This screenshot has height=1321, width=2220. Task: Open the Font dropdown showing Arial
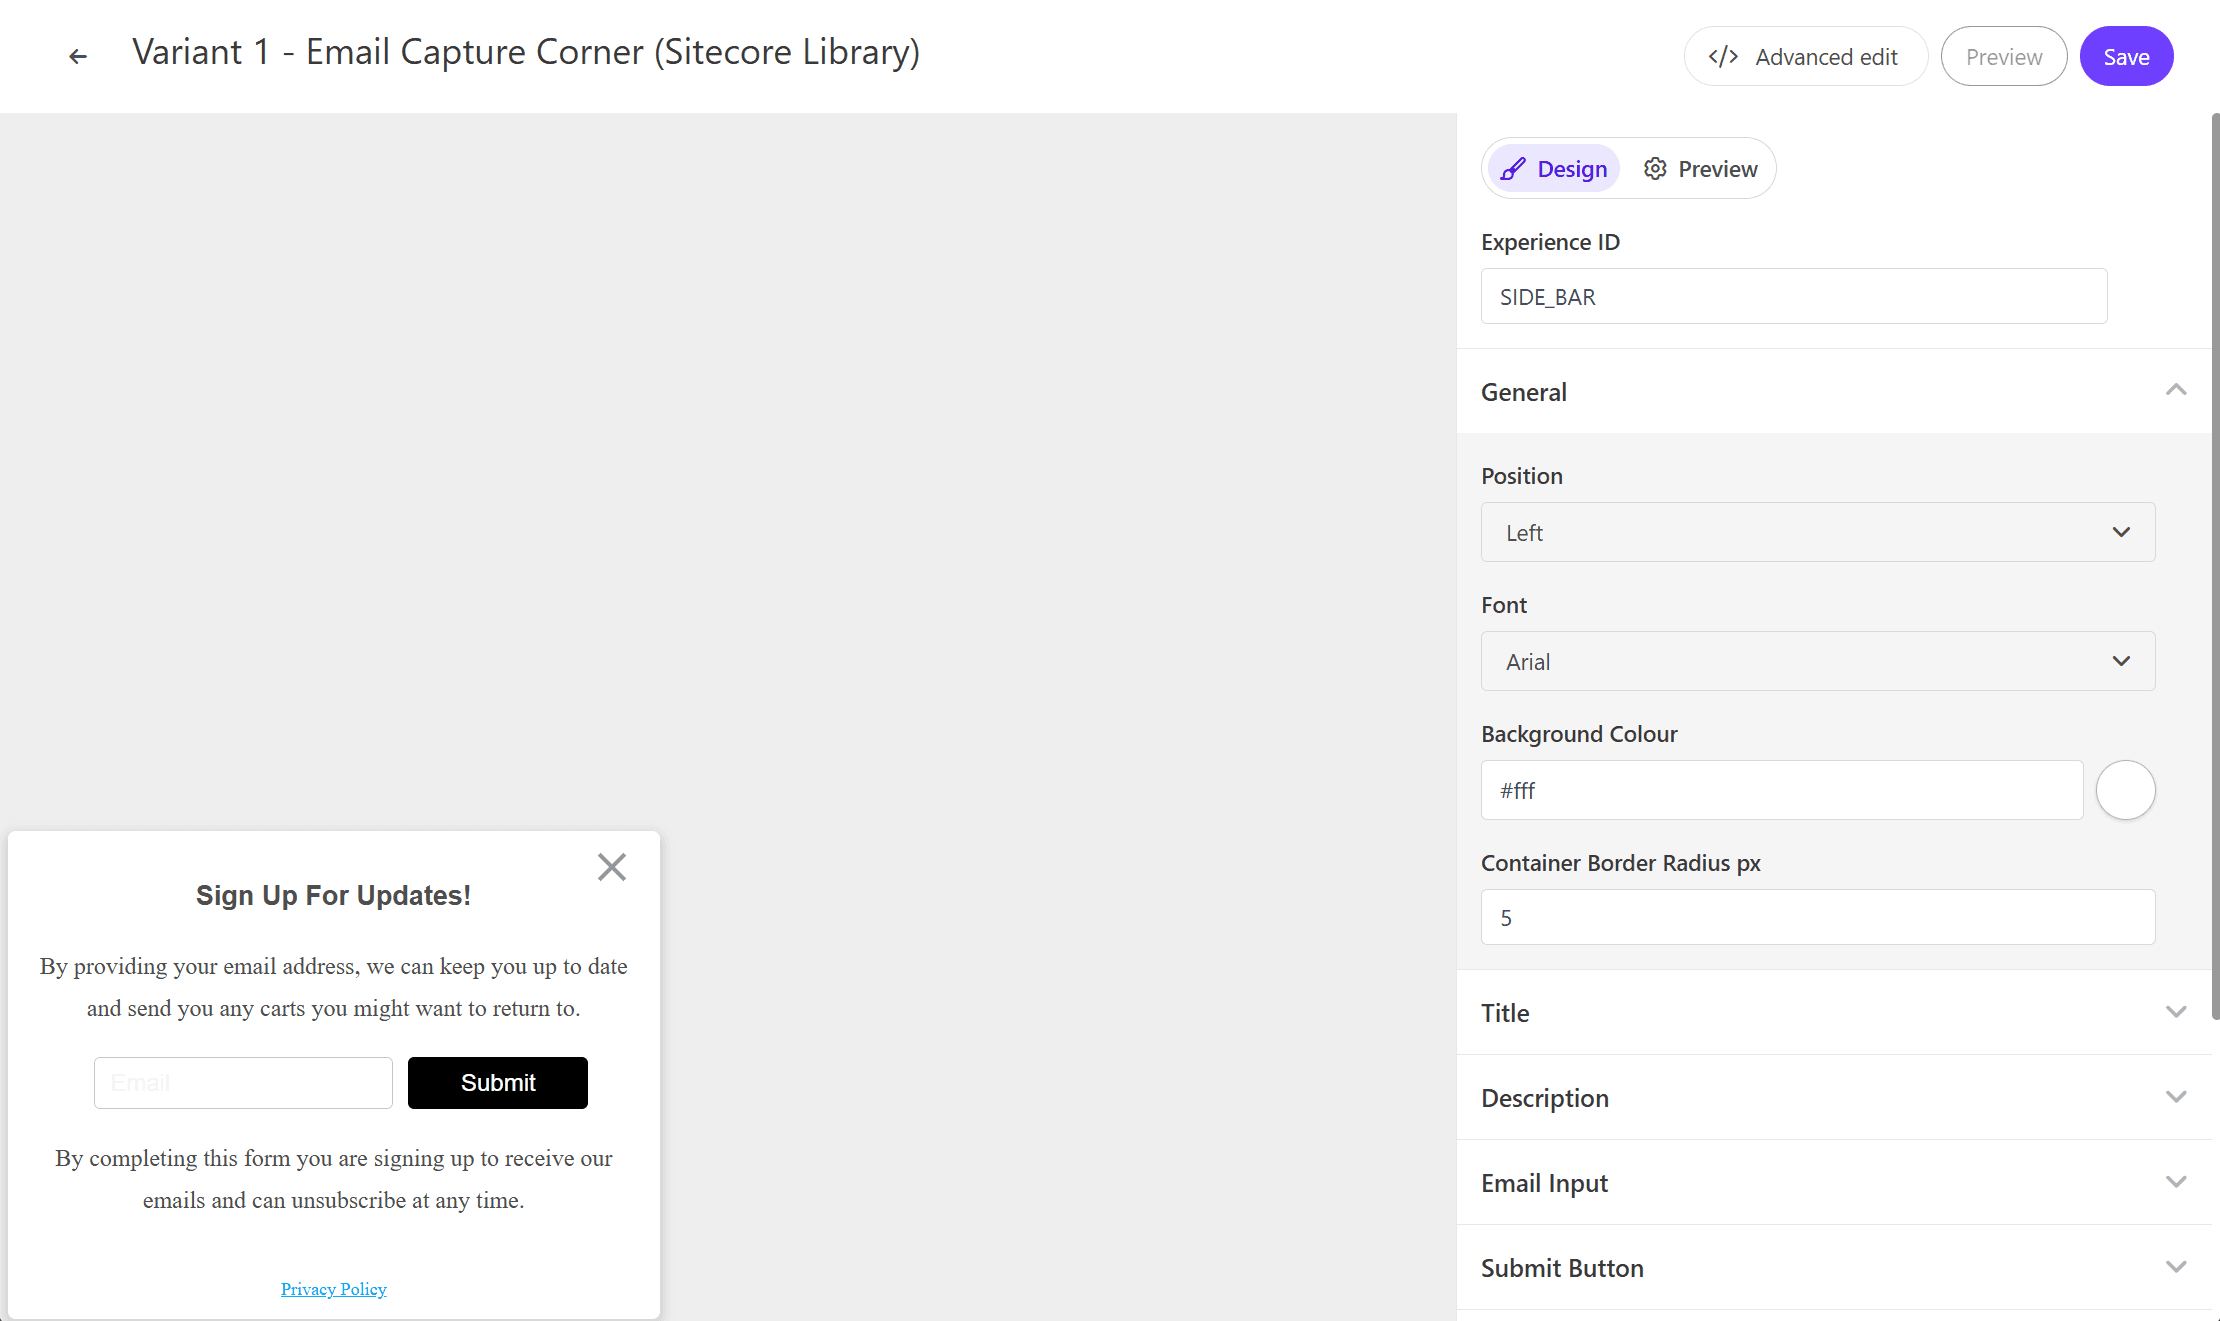click(1817, 661)
